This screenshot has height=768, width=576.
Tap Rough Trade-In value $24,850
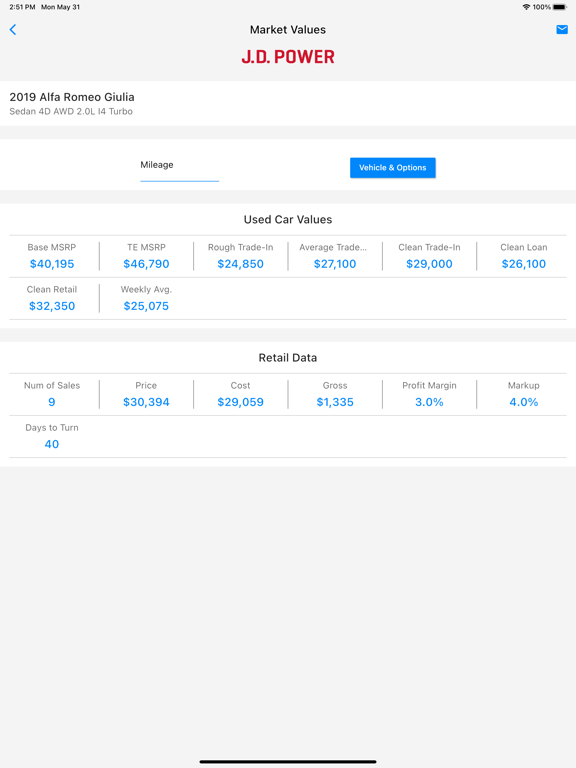pos(240,264)
